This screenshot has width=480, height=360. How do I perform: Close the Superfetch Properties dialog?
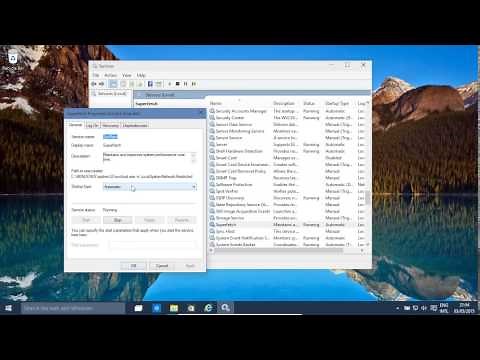pos(201,113)
